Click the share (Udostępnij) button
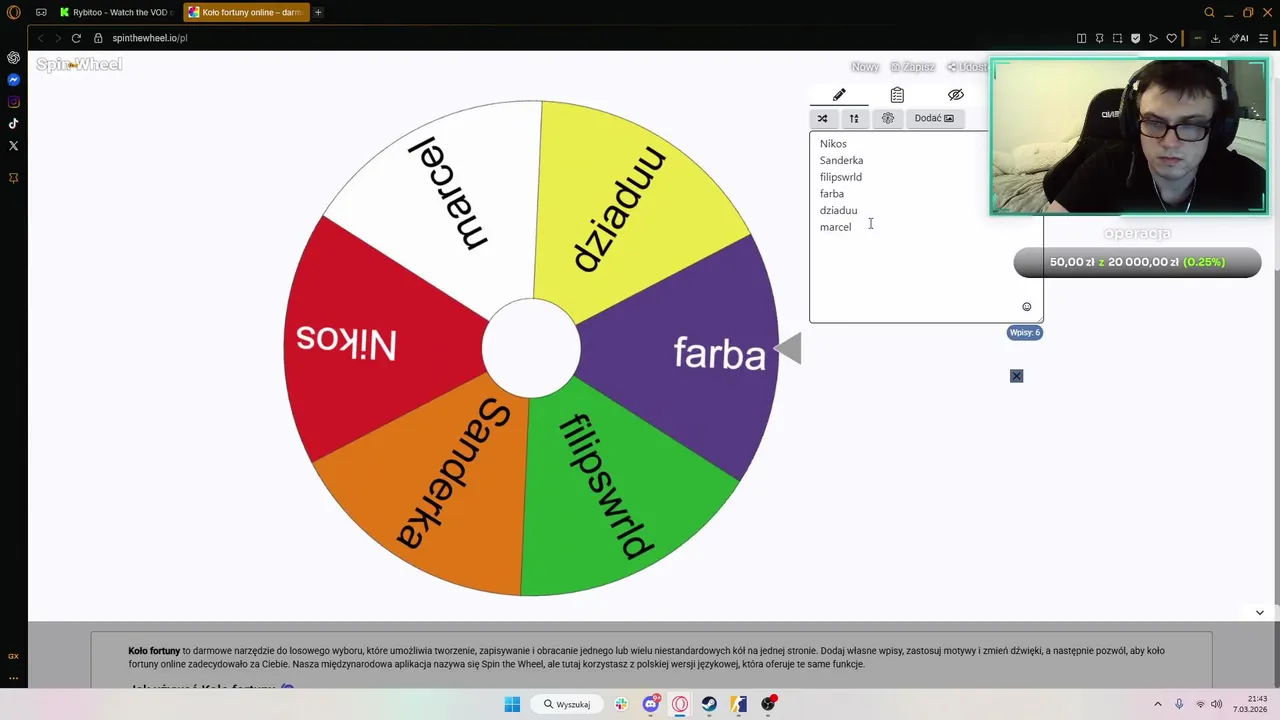Viewport: 1280px width, 720px height. tap(967, 67)
